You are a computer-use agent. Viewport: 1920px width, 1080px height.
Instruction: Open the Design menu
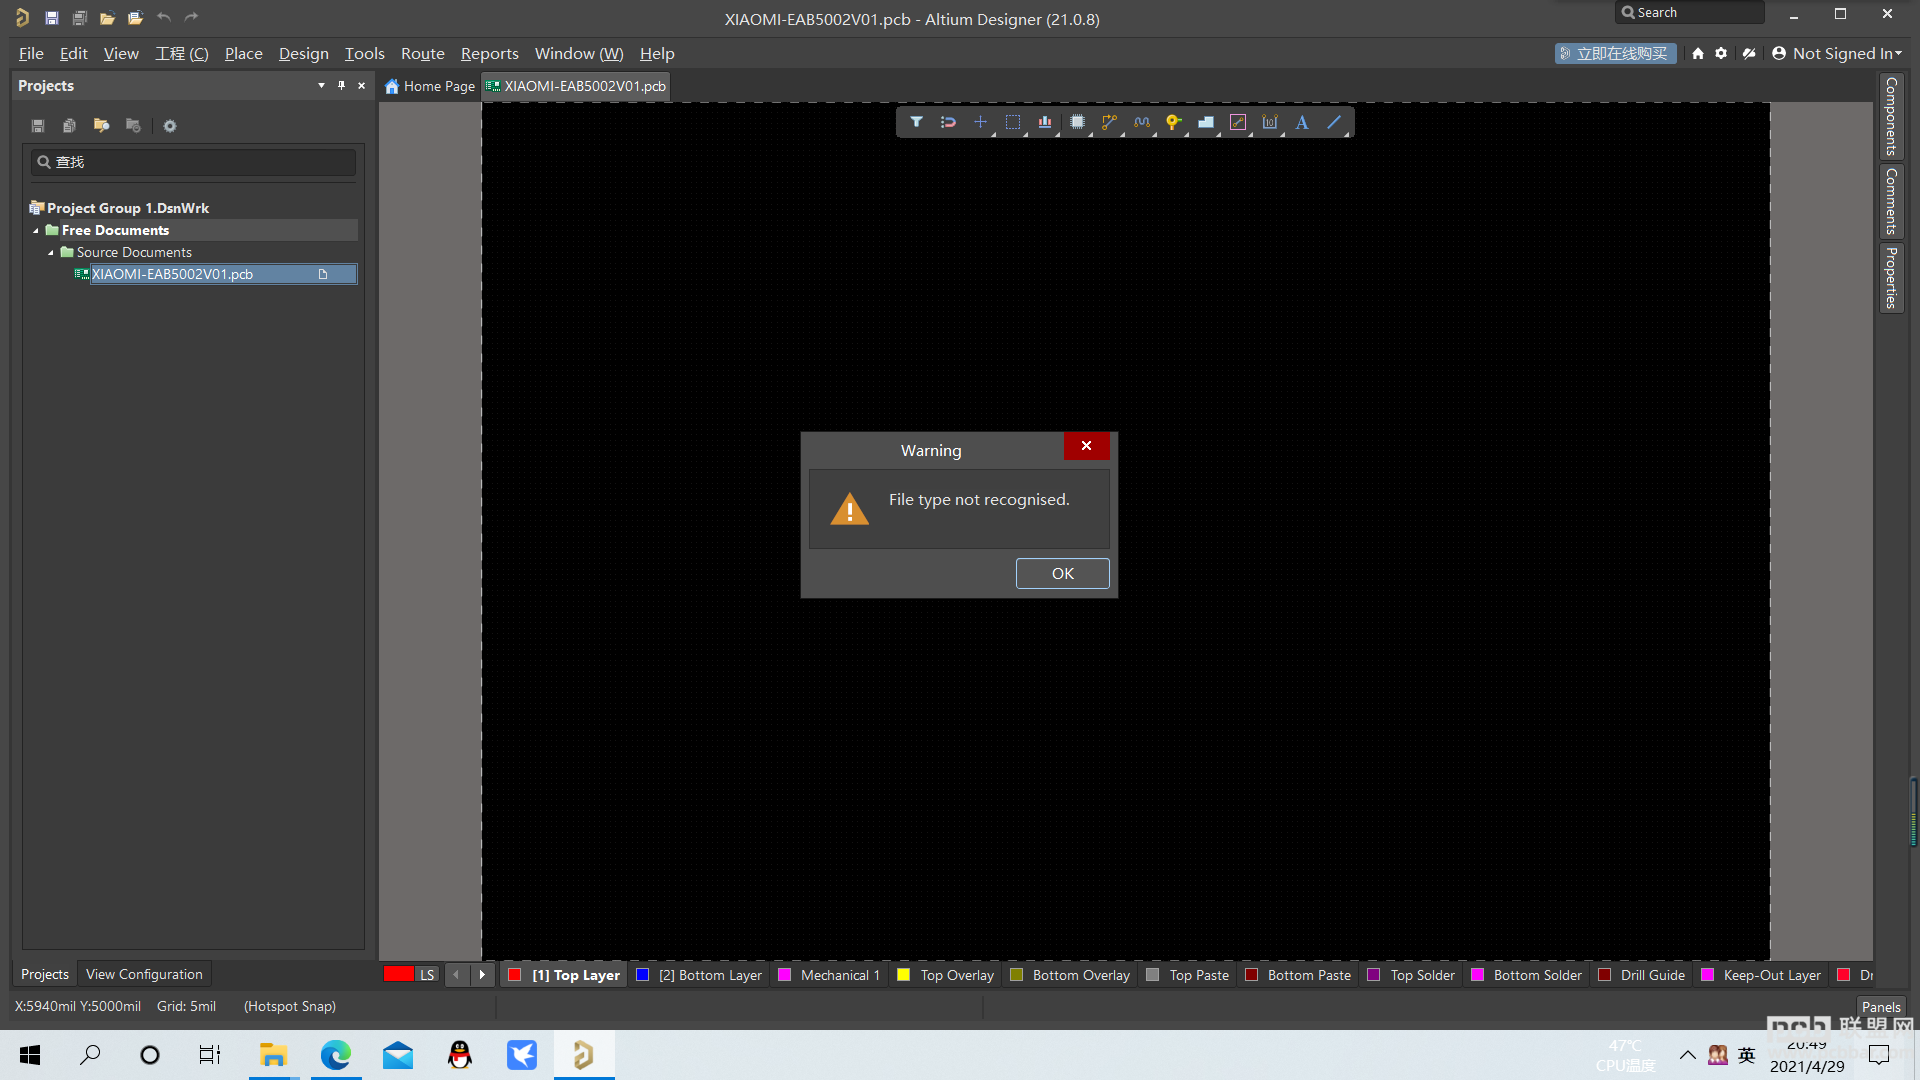(303, 54)
